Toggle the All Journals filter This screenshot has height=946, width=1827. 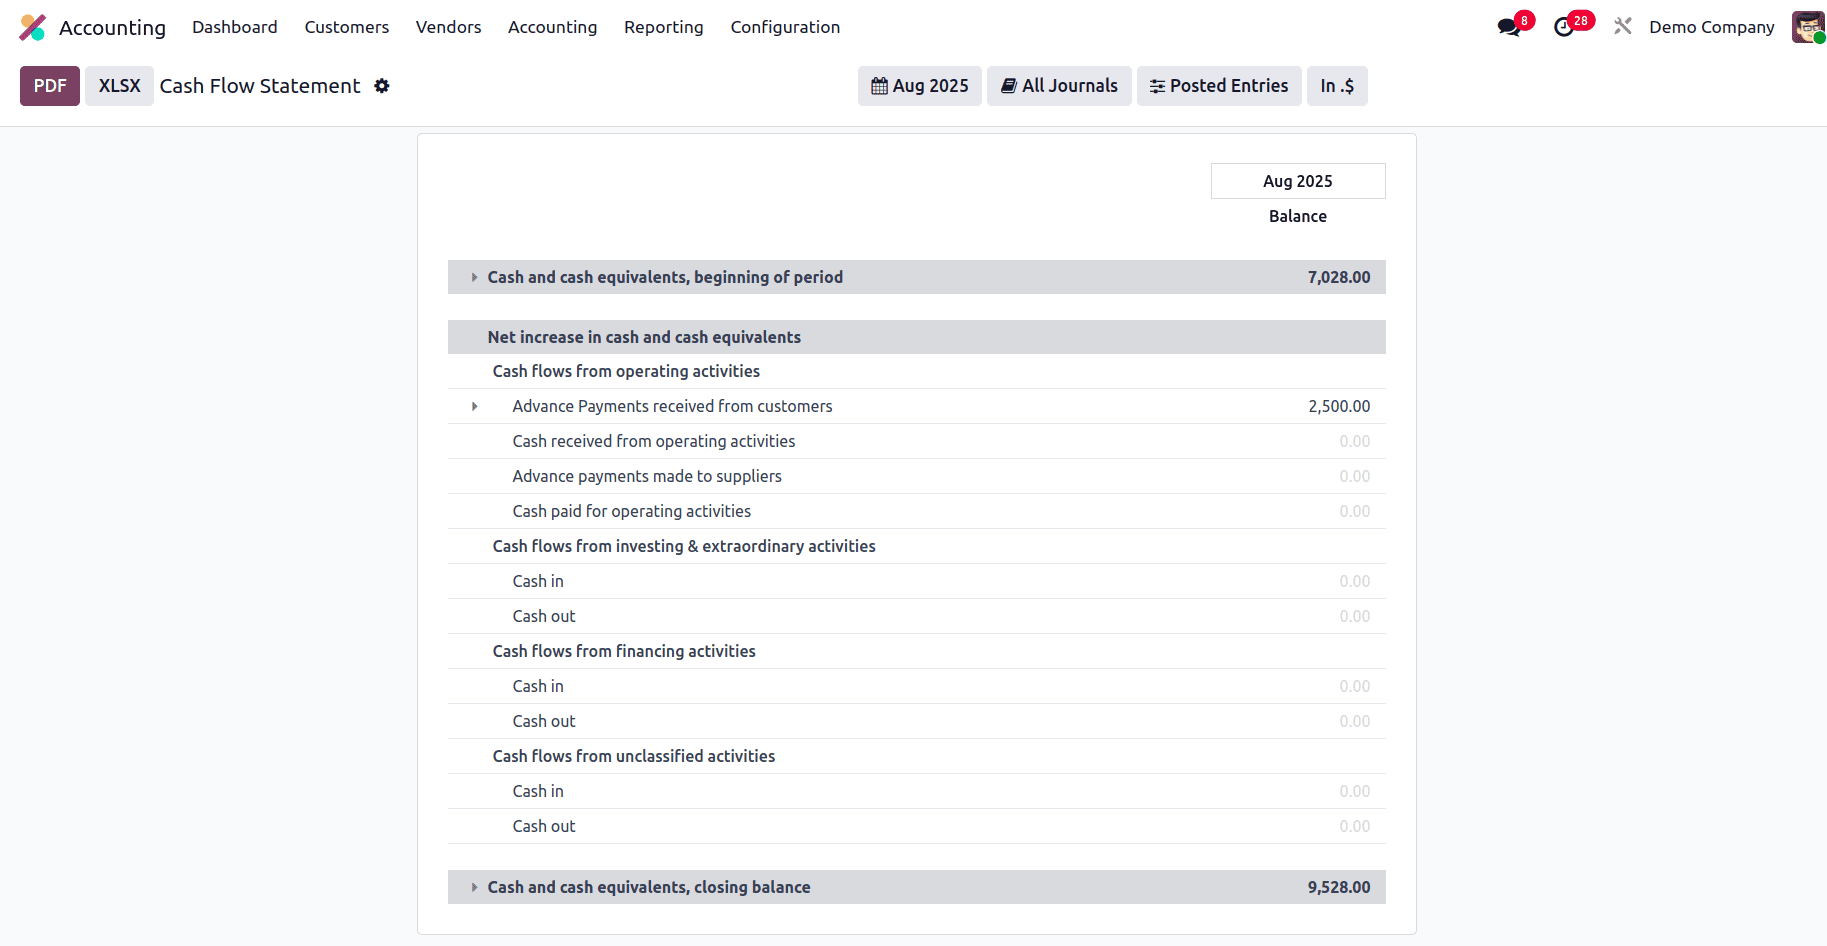(x=1059, y=86)
